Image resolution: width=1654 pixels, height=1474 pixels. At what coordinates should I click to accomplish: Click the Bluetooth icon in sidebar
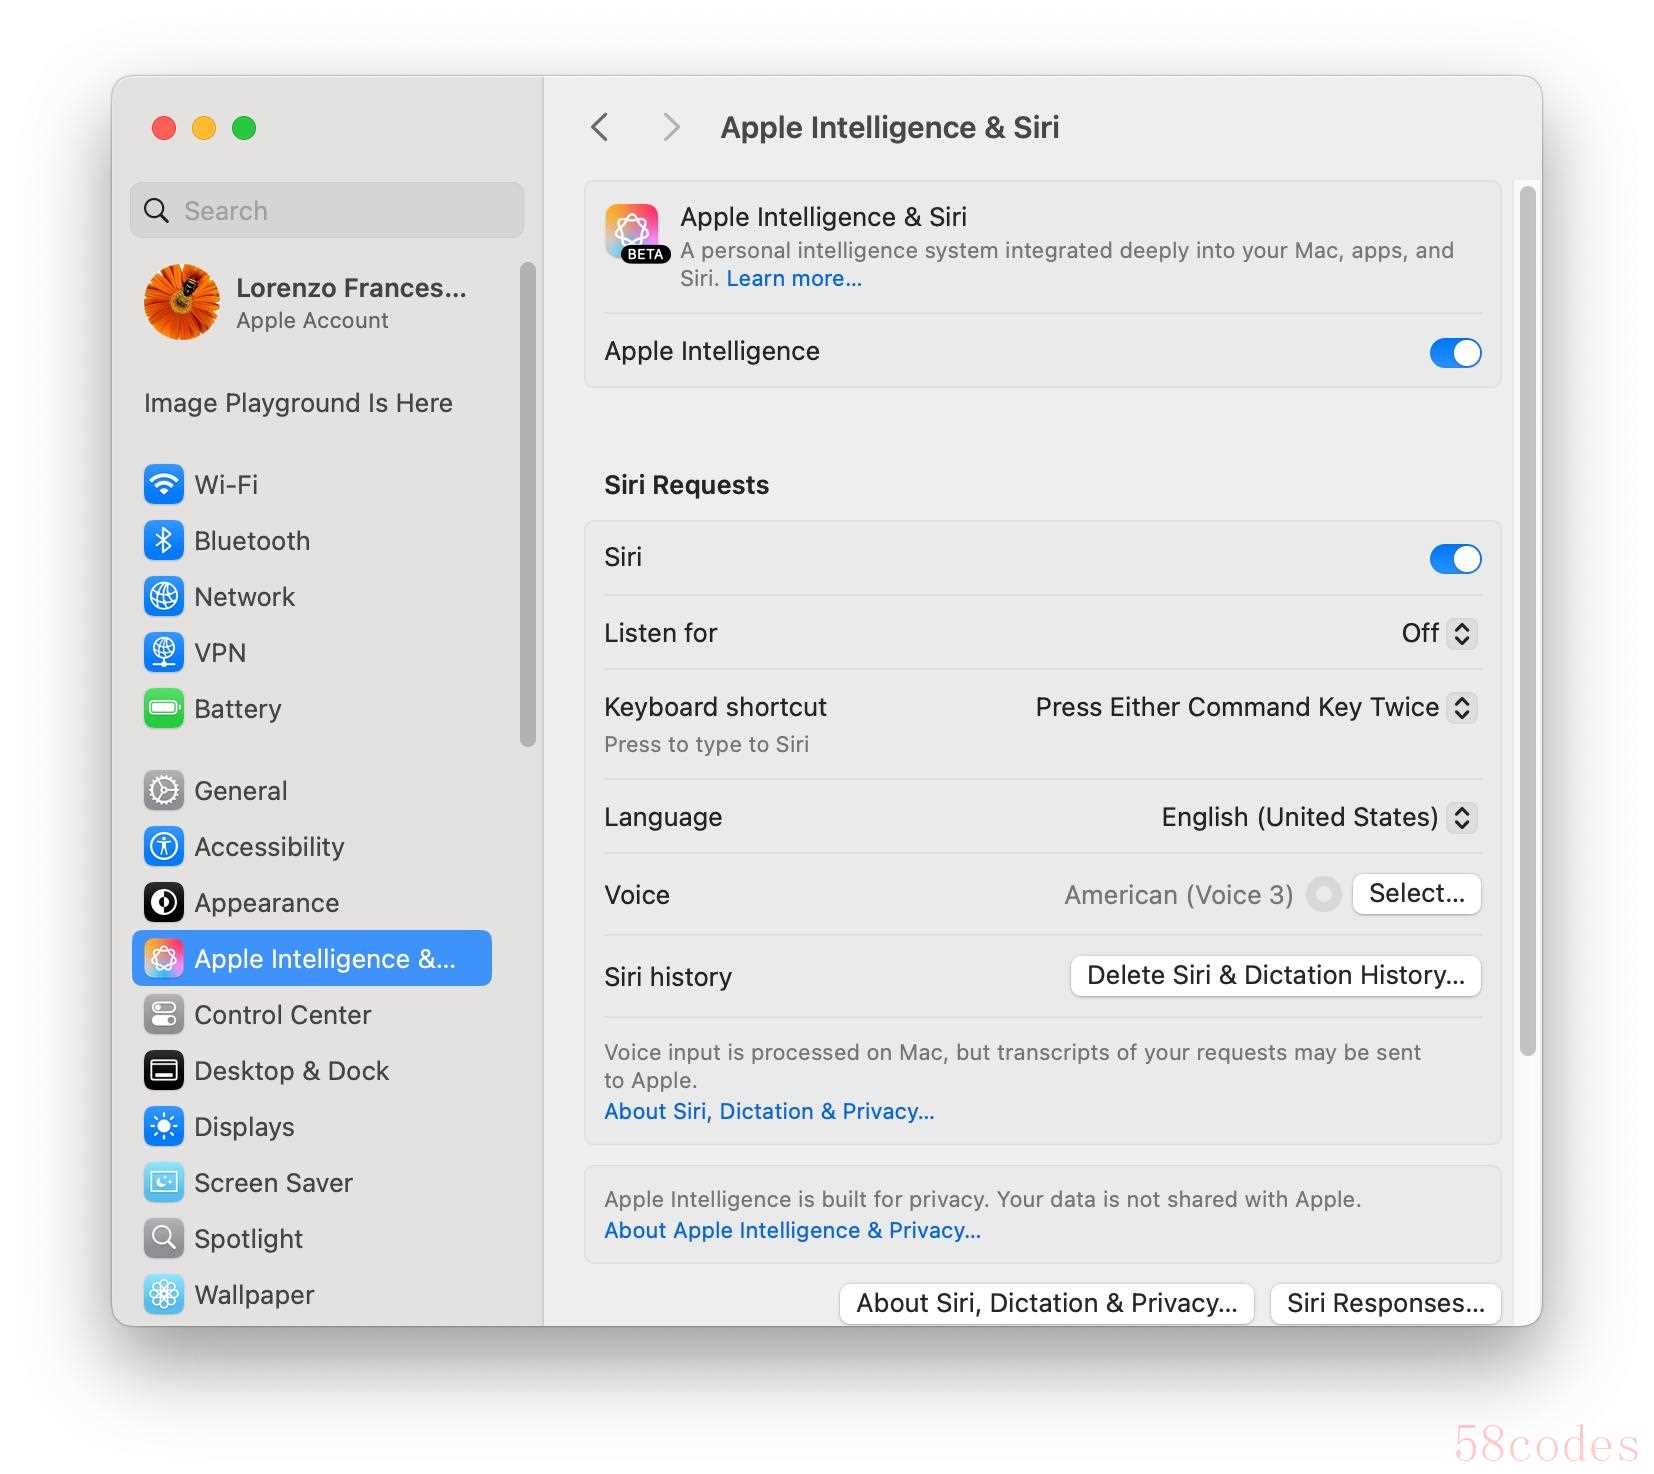pos(163,541)
